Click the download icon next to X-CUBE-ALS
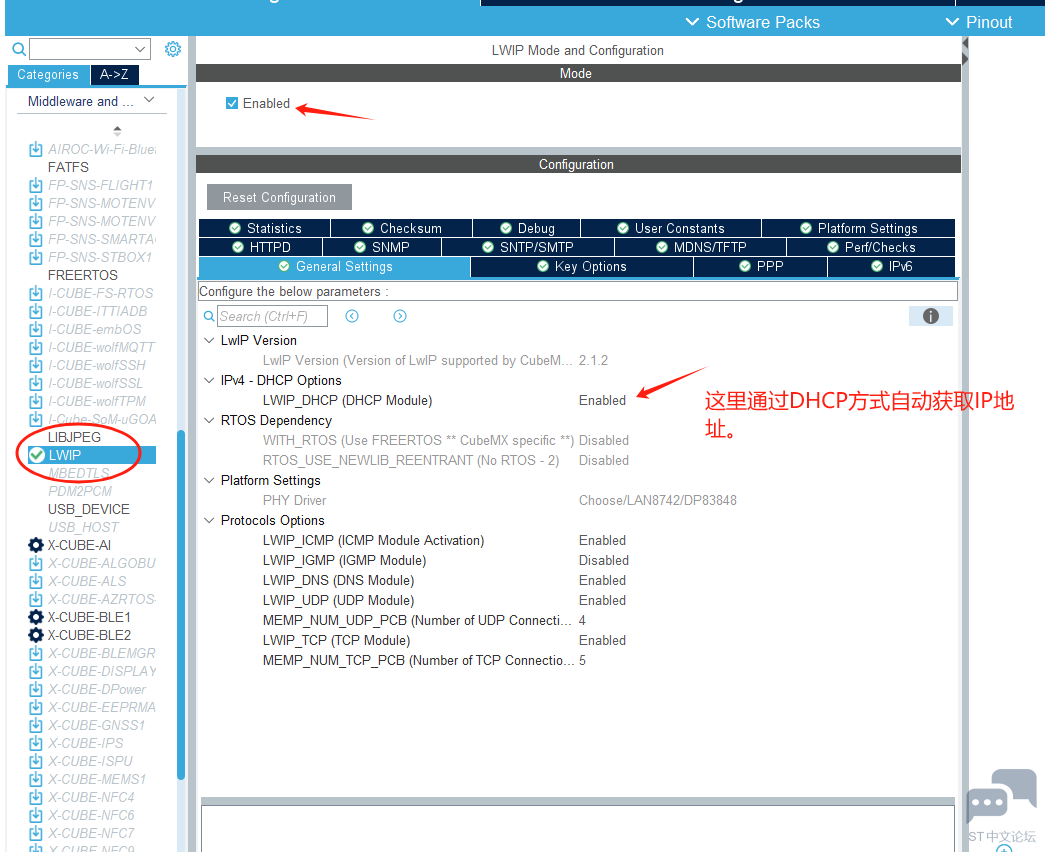 (35, 581)
